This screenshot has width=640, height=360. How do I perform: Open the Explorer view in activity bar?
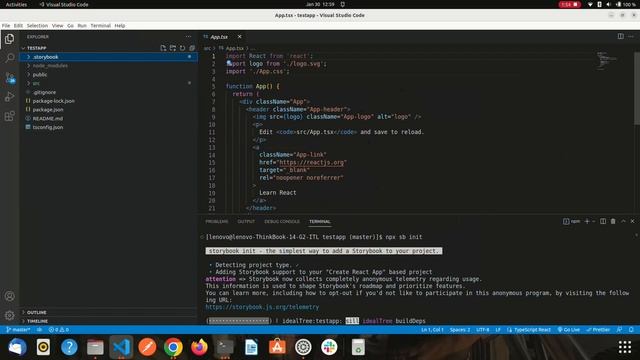(9, 39)
